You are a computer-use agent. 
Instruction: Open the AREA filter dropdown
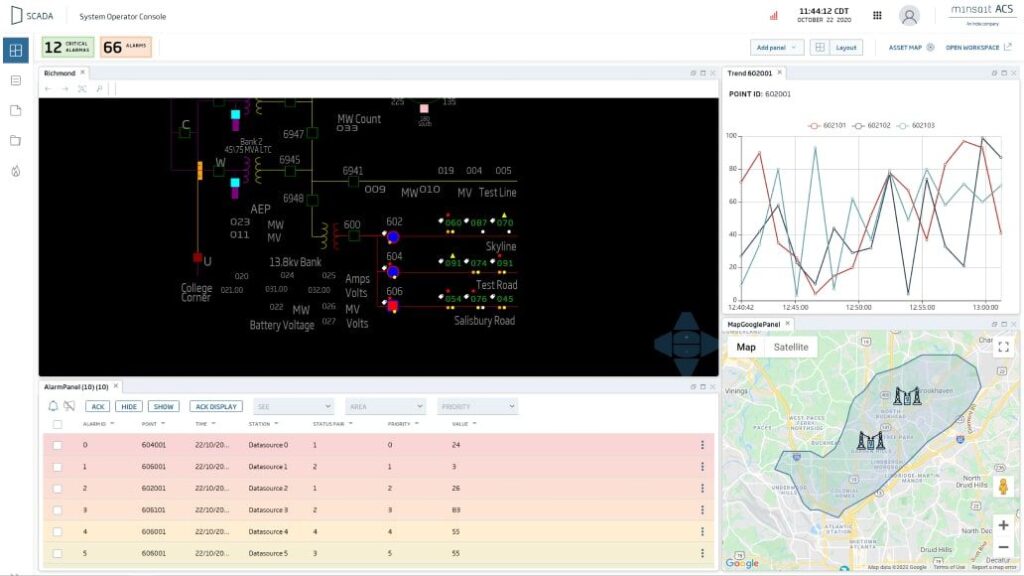click(385, 407)
